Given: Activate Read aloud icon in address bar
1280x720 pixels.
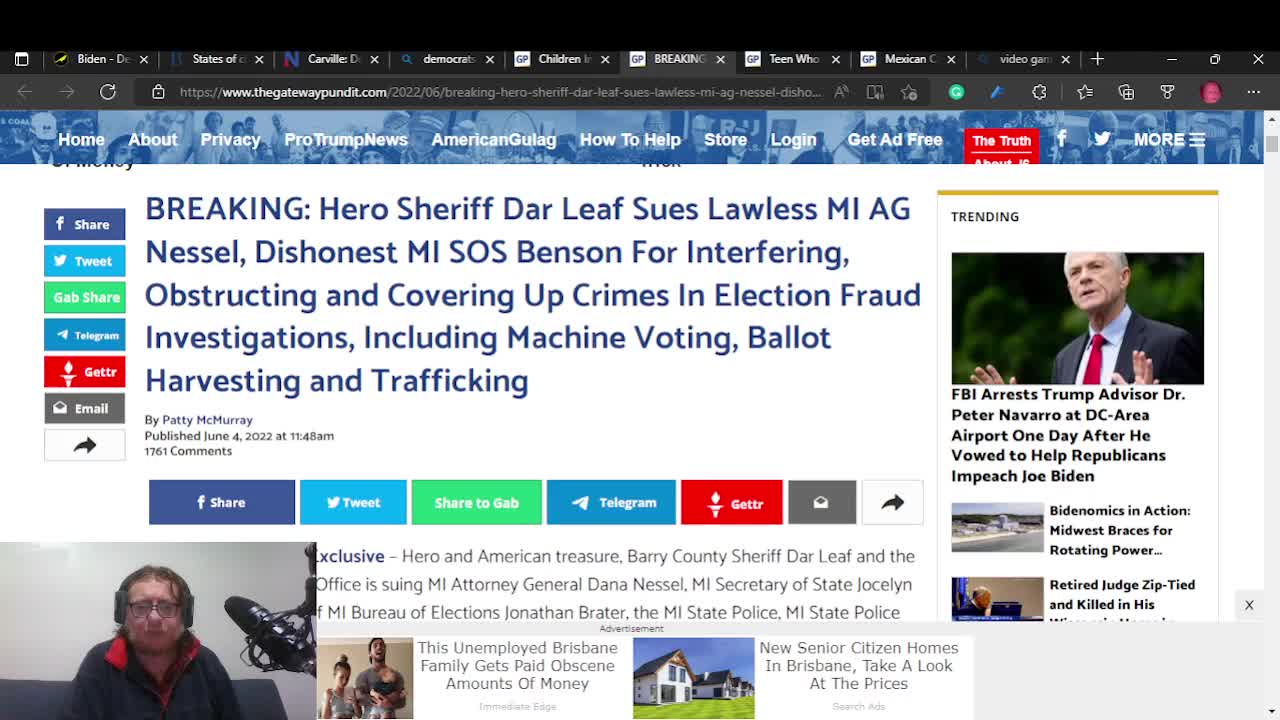Looking at the screenshot, I should pos(842,92).
